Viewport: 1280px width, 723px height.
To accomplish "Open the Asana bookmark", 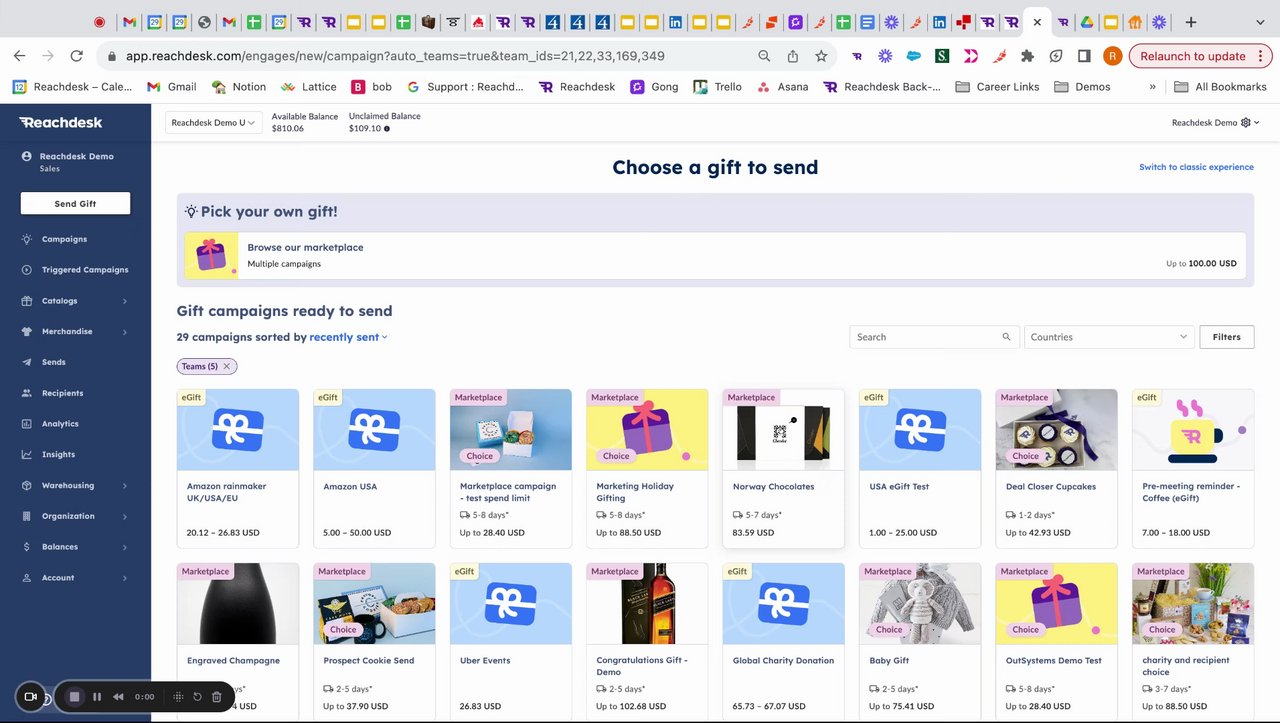I will [x=782, y=87].
